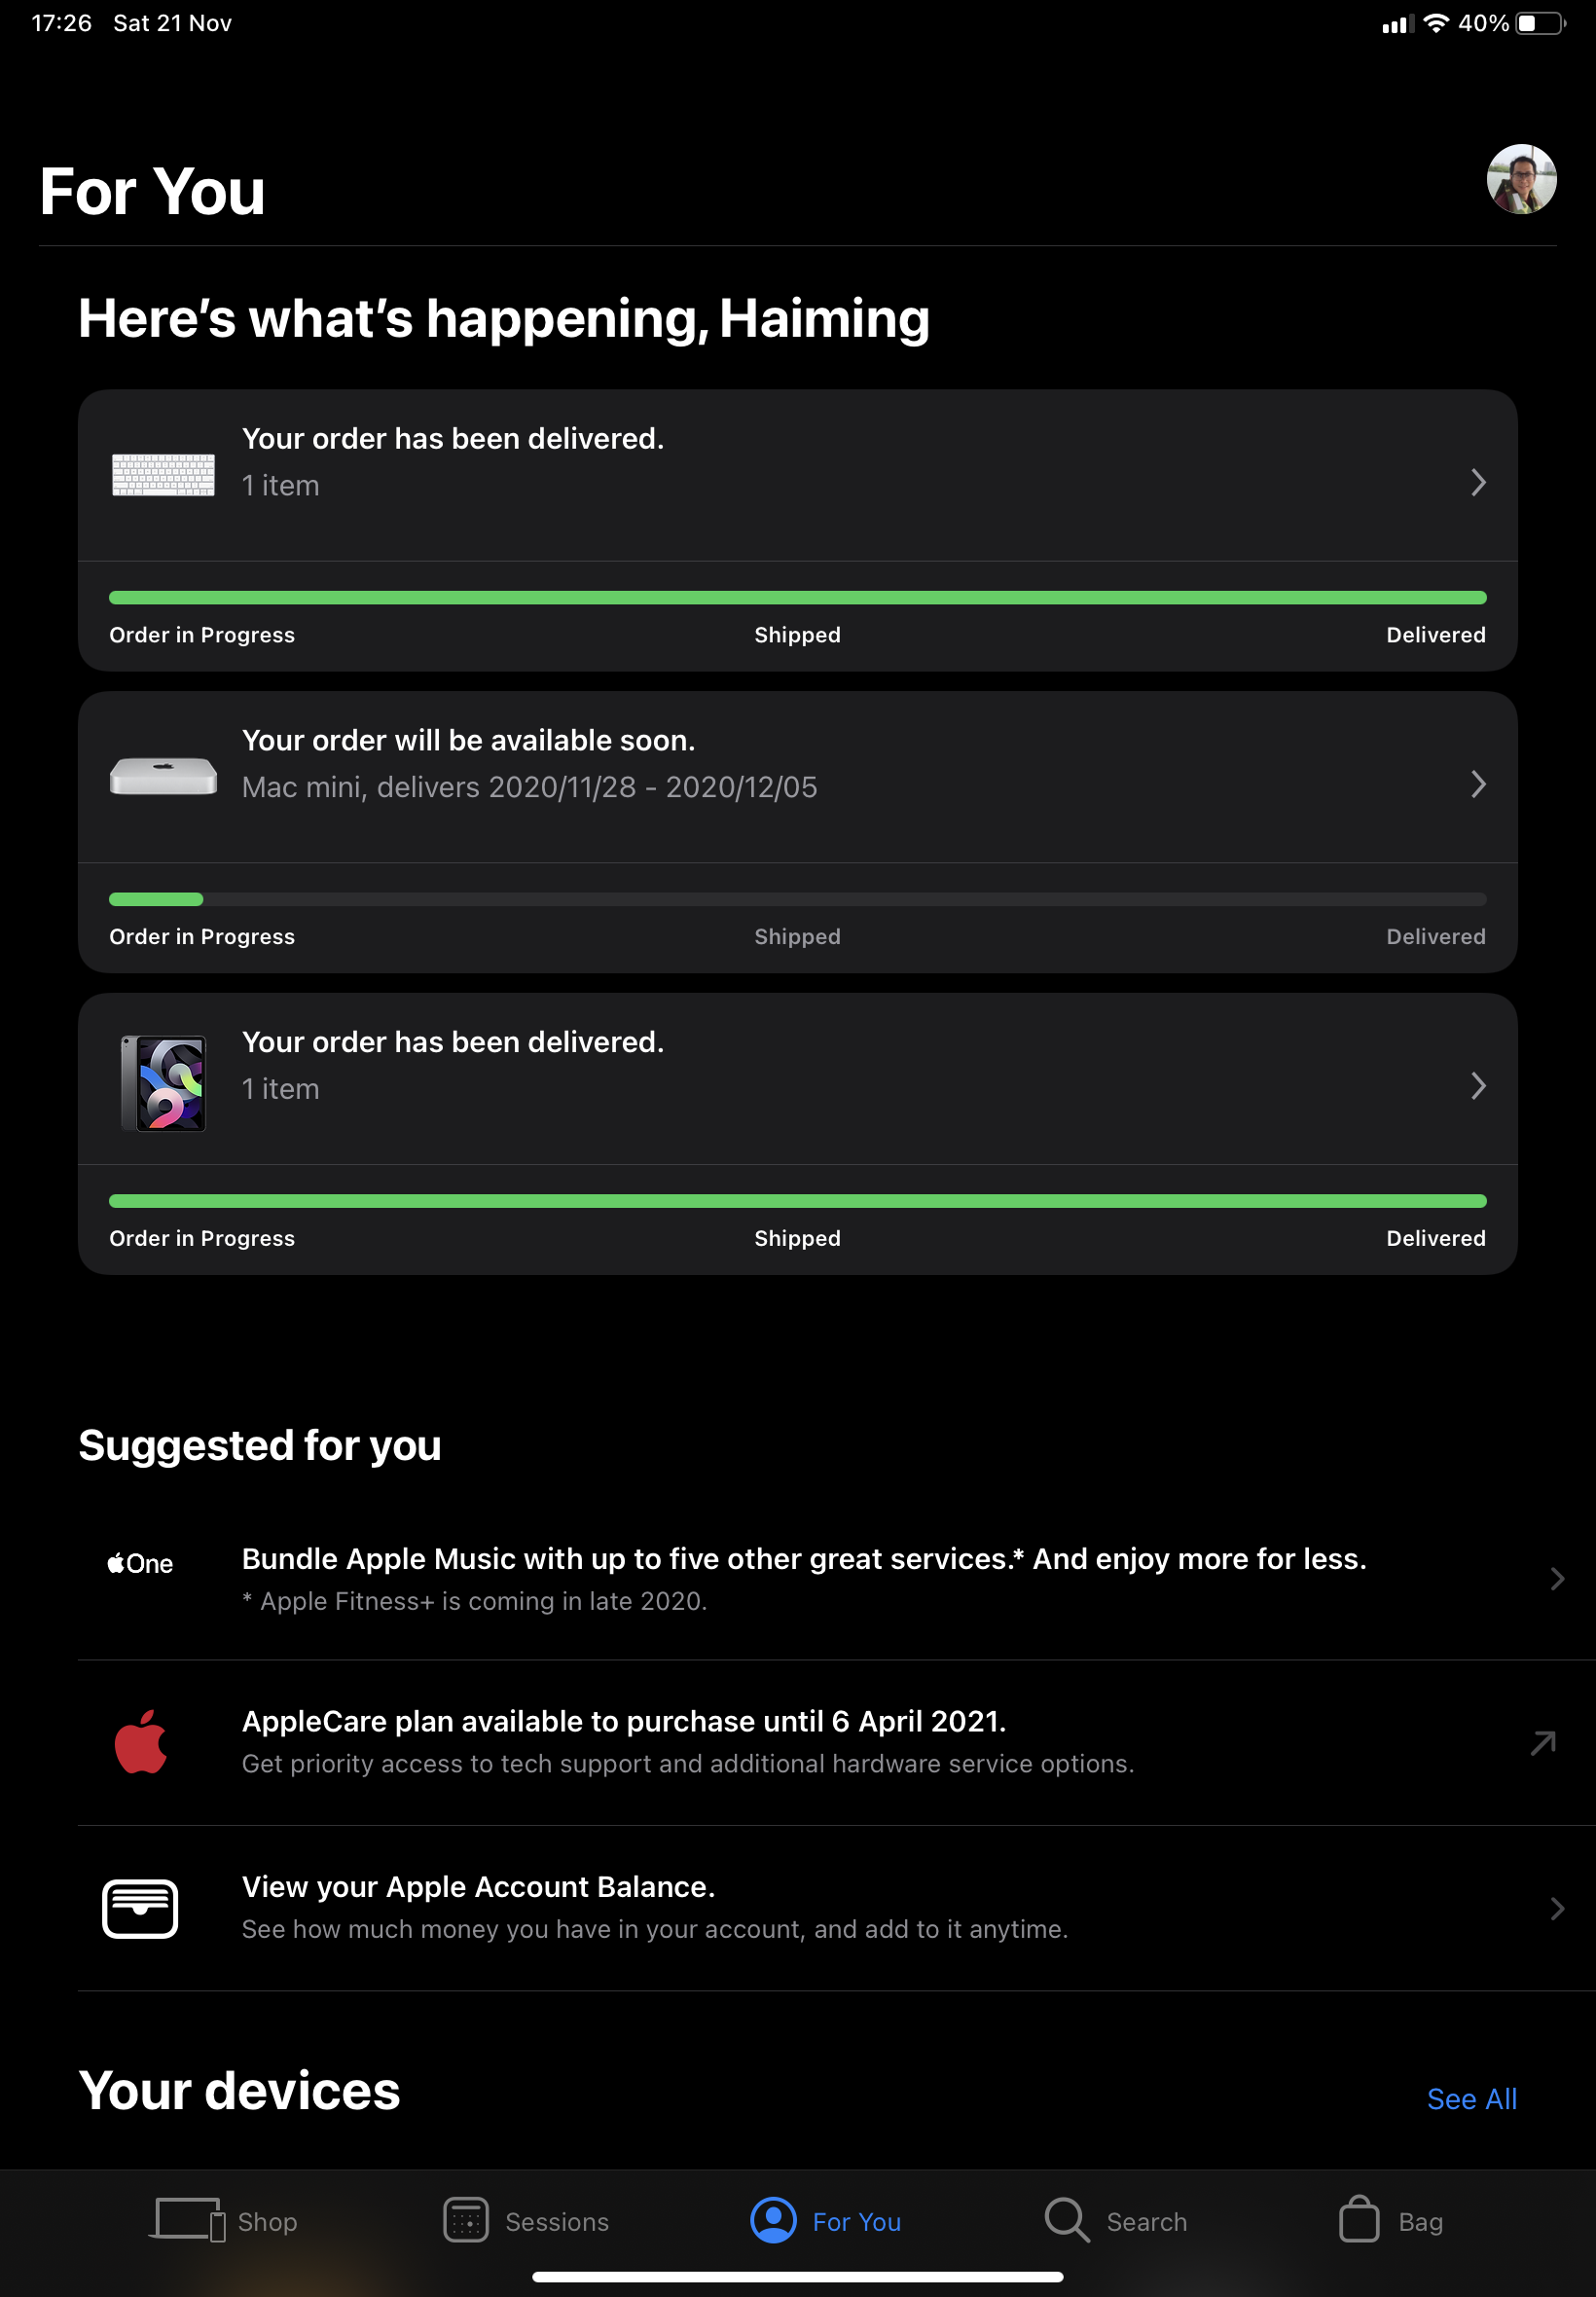Tap the Apple Account Balance wallet icon
Screen dimensions: 1596x2297
(140, 1908)
